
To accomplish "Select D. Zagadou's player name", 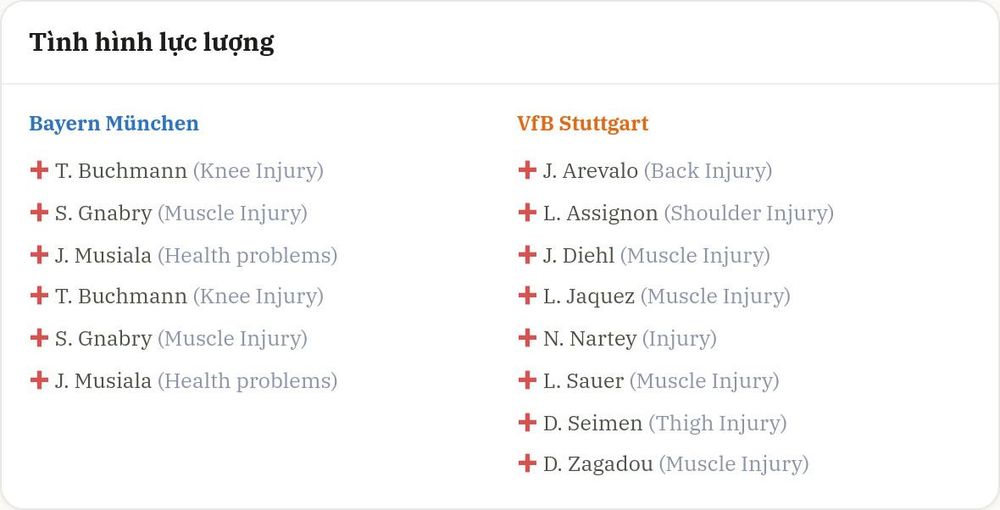I will click(x=598, y=464).
